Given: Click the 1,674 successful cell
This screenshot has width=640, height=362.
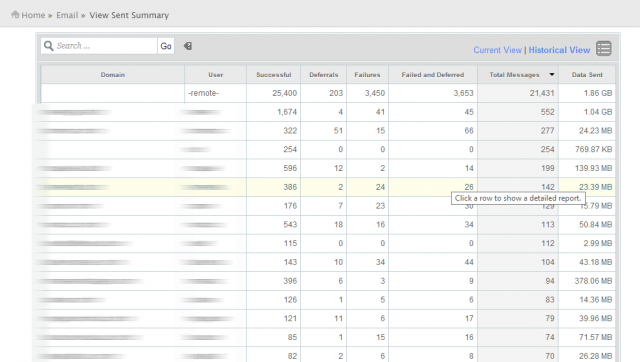Looking at the screenshot, I should [273, 112].
